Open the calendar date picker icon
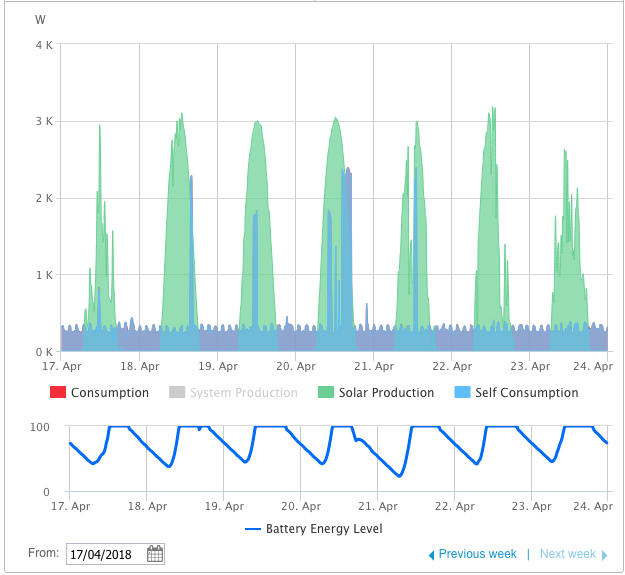625x575 pixels. coord(155,554)
